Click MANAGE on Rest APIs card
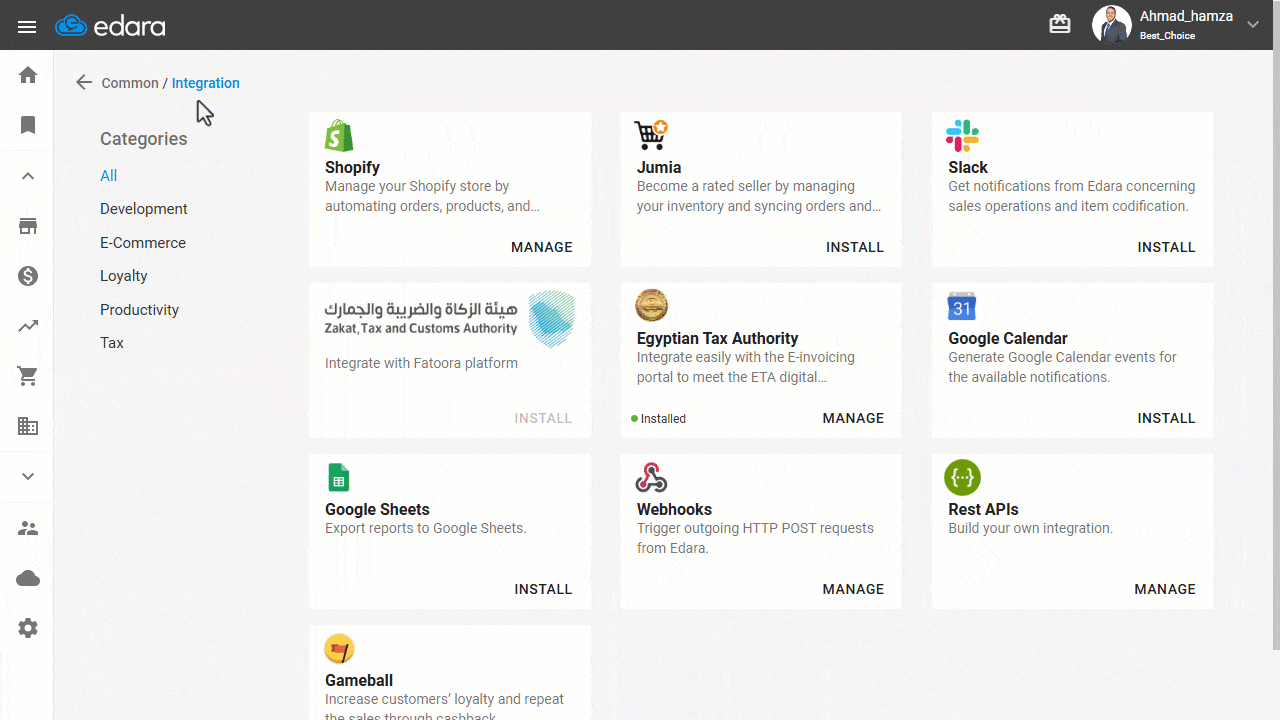 tap(1165, 589)
